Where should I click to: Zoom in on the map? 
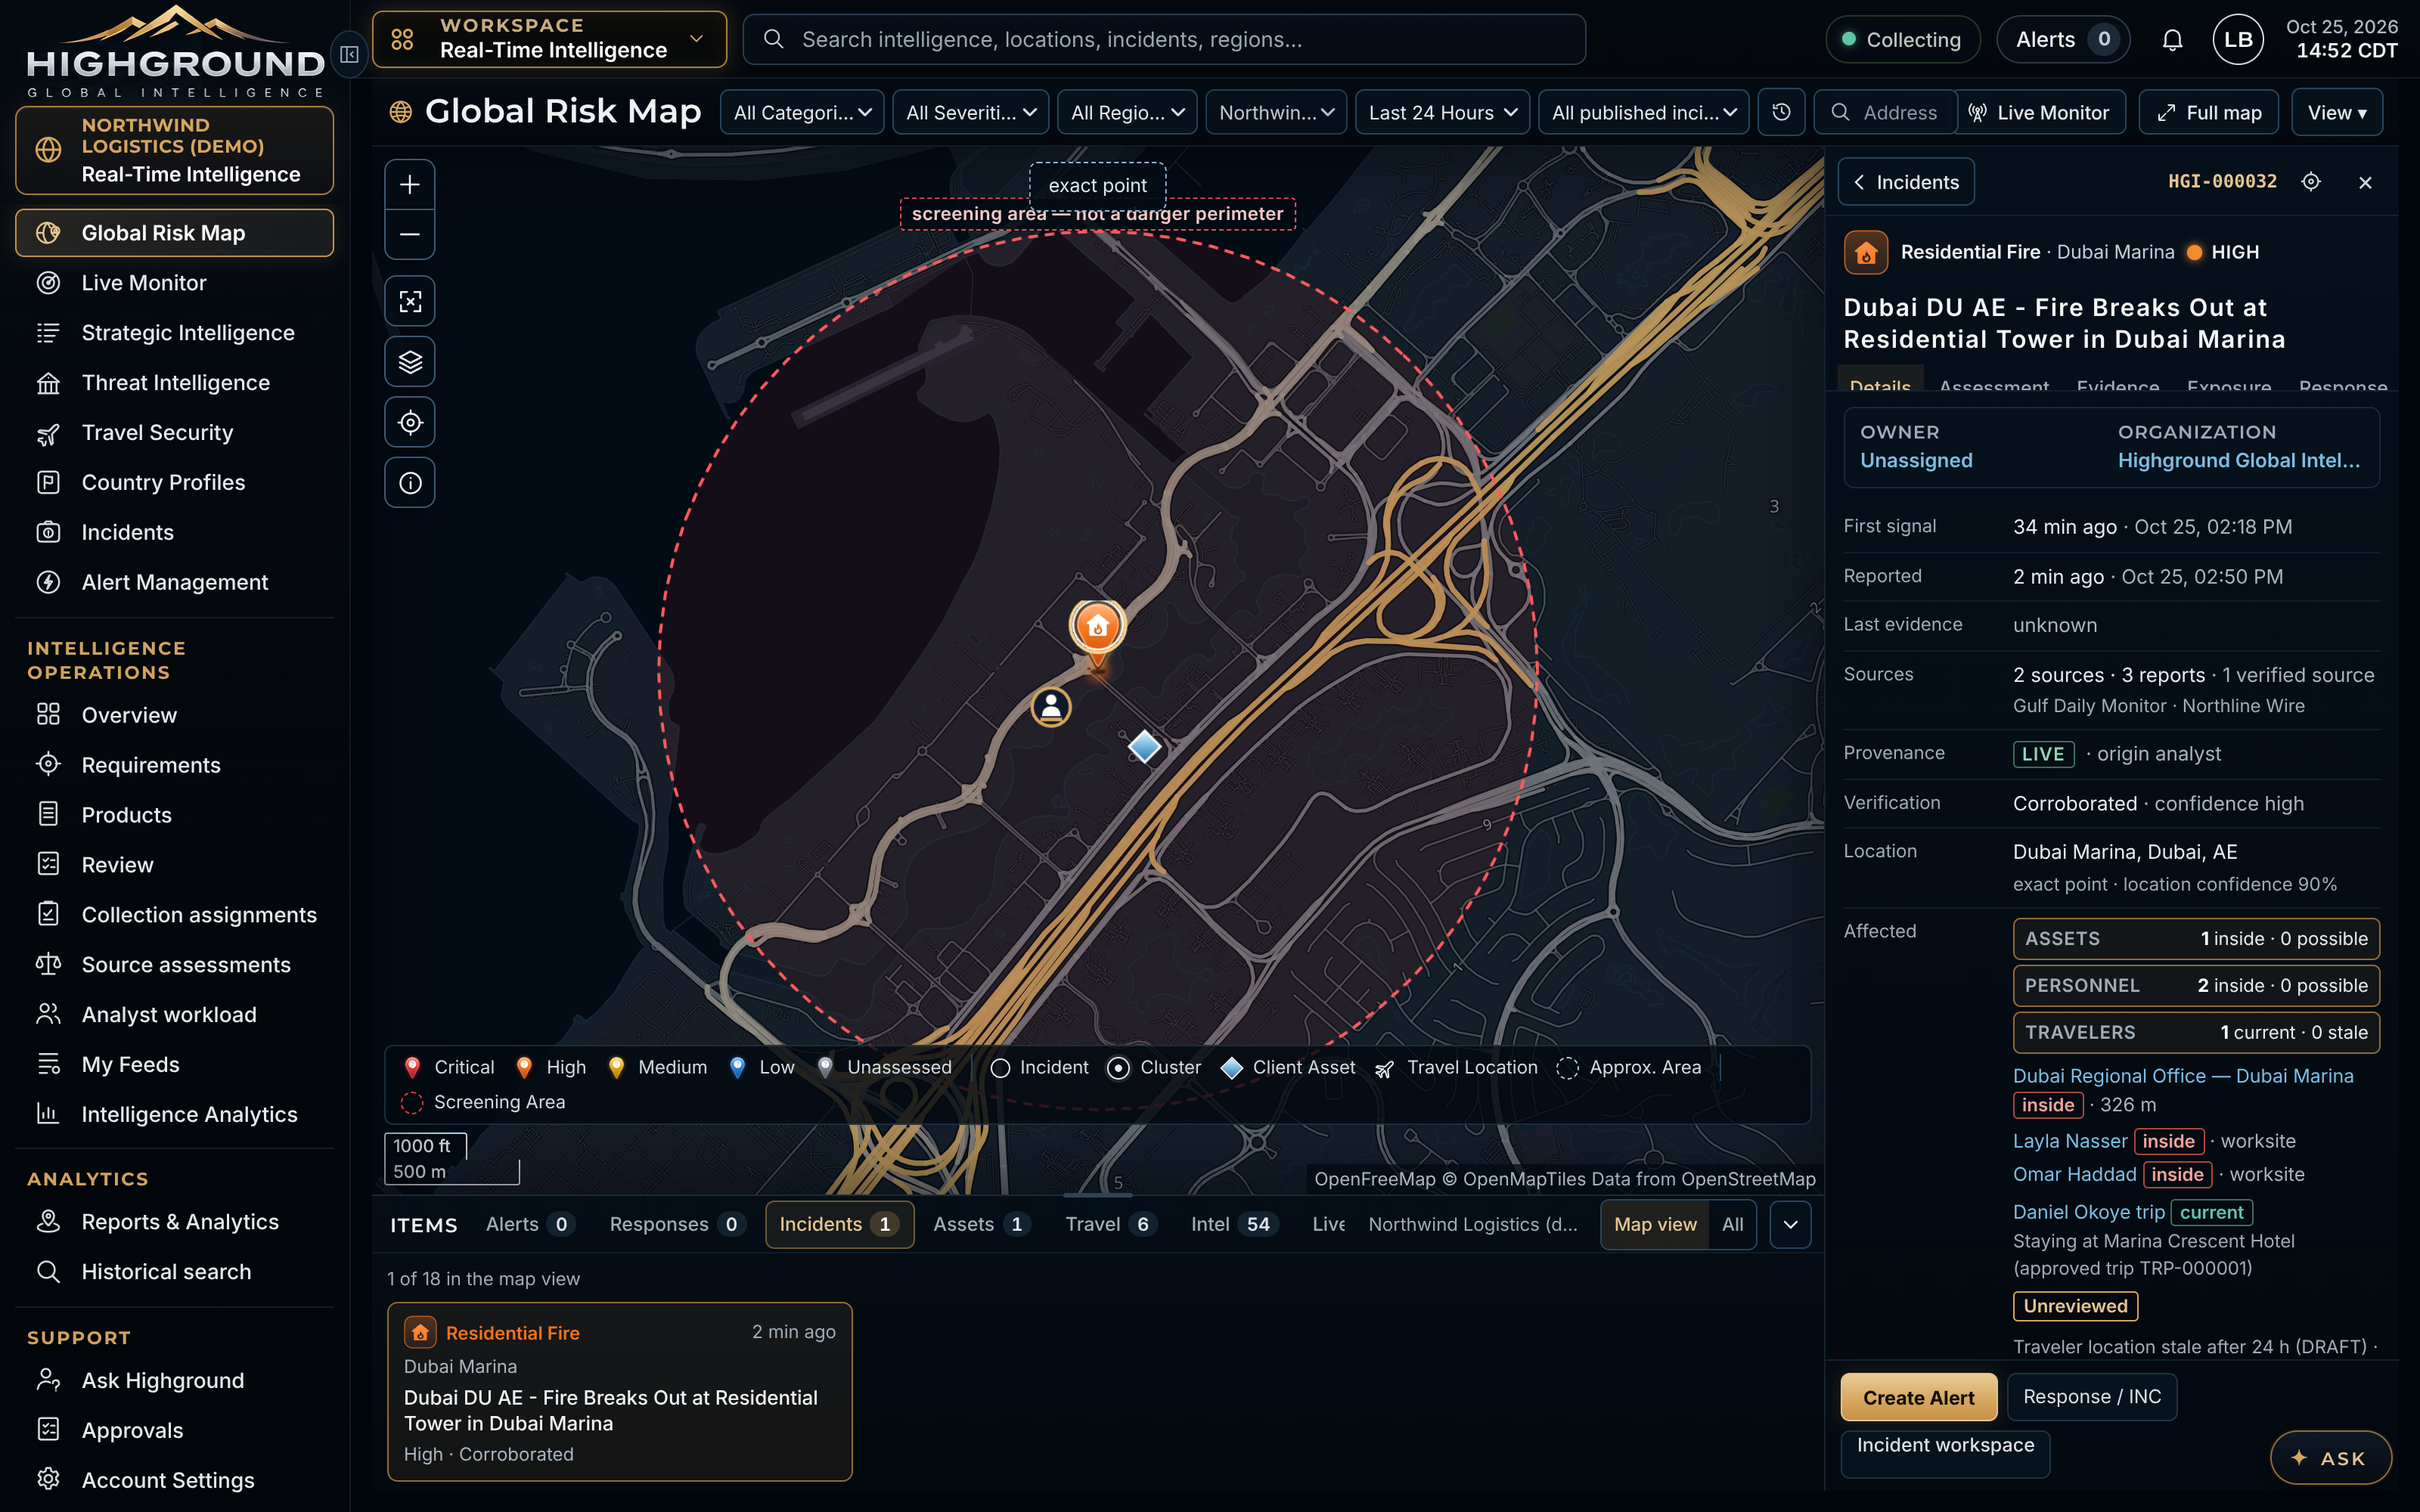click(410, 184)
